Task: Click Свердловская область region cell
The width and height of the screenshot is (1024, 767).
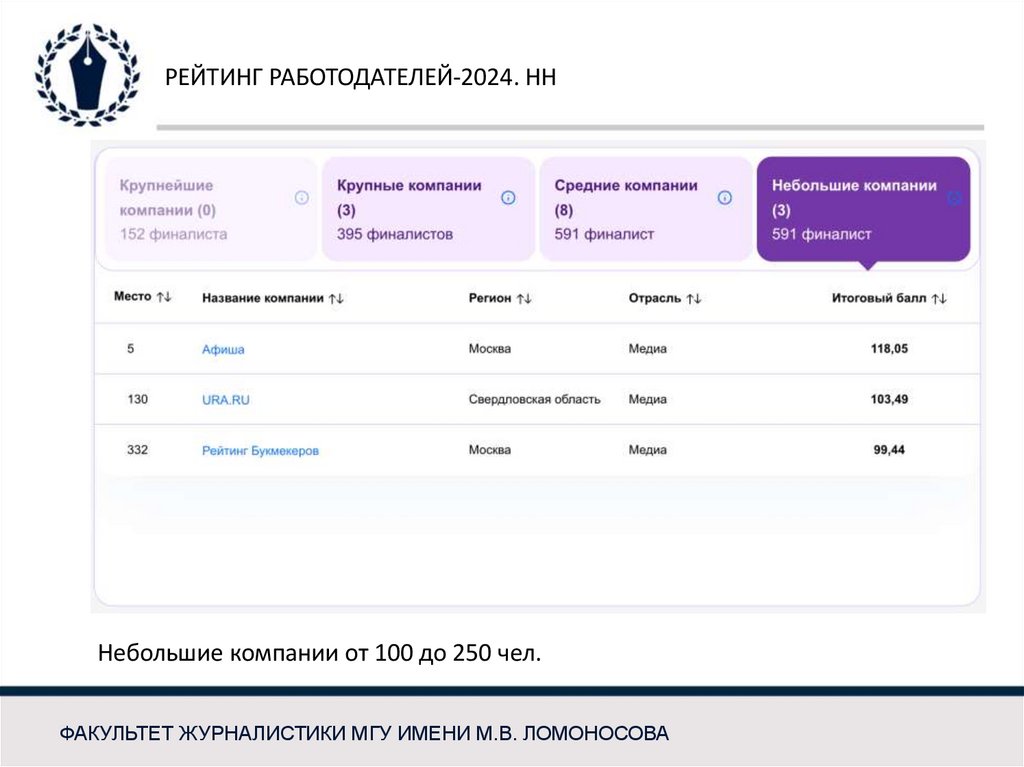Action: 534,399
